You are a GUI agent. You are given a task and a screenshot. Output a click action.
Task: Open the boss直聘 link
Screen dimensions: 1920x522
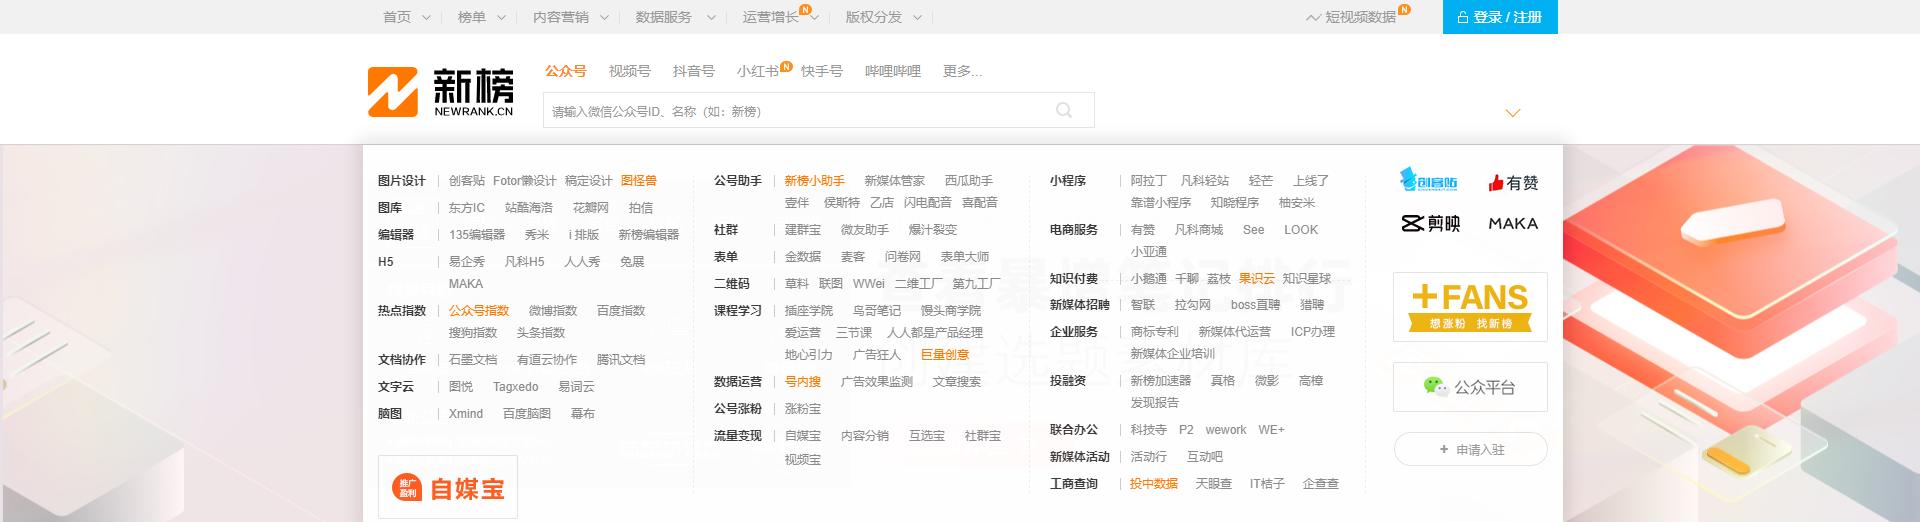click(x=1256, y=305)
